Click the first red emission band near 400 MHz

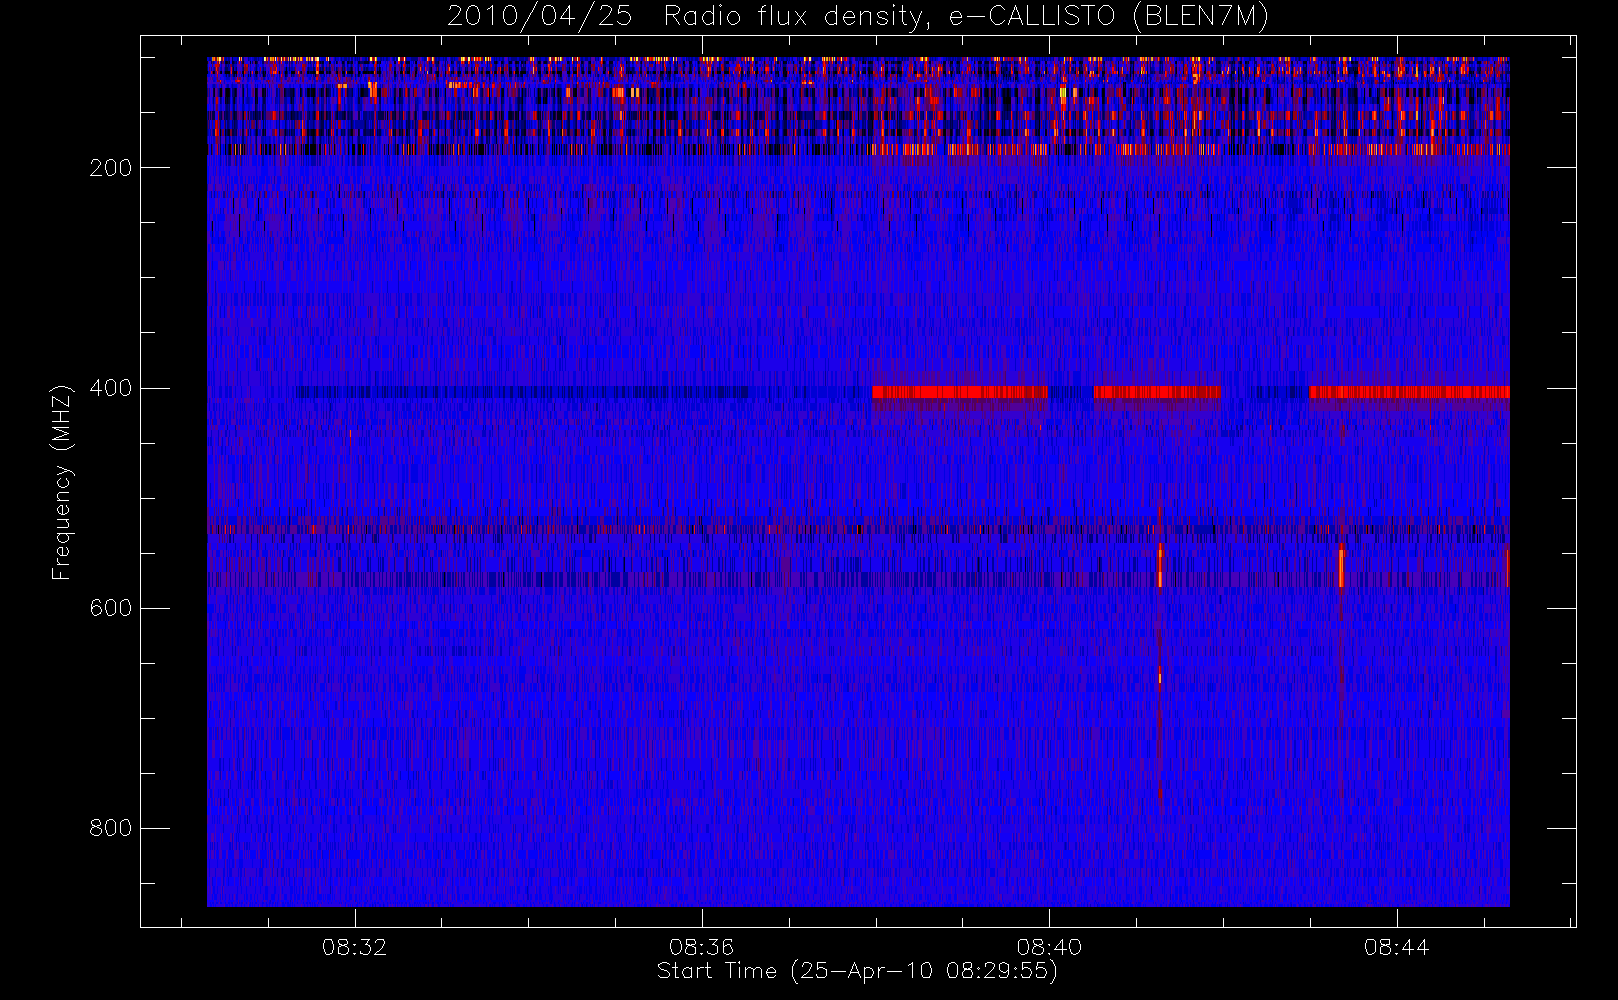coord(960,392)
